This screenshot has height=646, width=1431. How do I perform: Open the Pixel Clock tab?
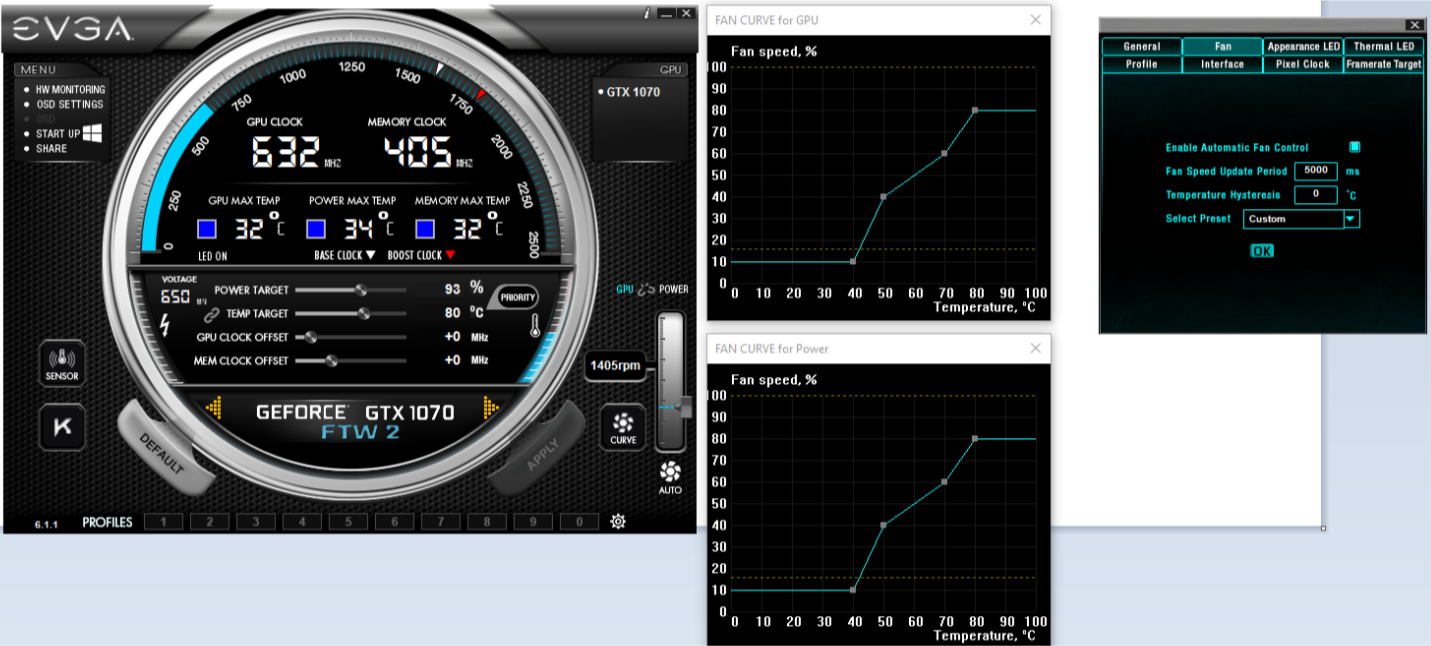coord(1303,64)
